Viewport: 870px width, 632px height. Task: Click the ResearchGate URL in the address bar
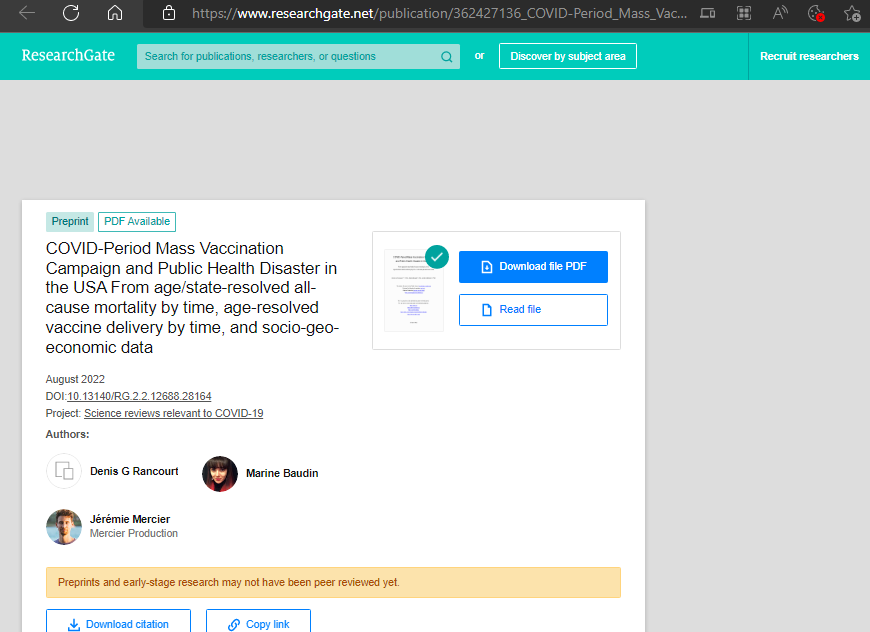[439, 13]
